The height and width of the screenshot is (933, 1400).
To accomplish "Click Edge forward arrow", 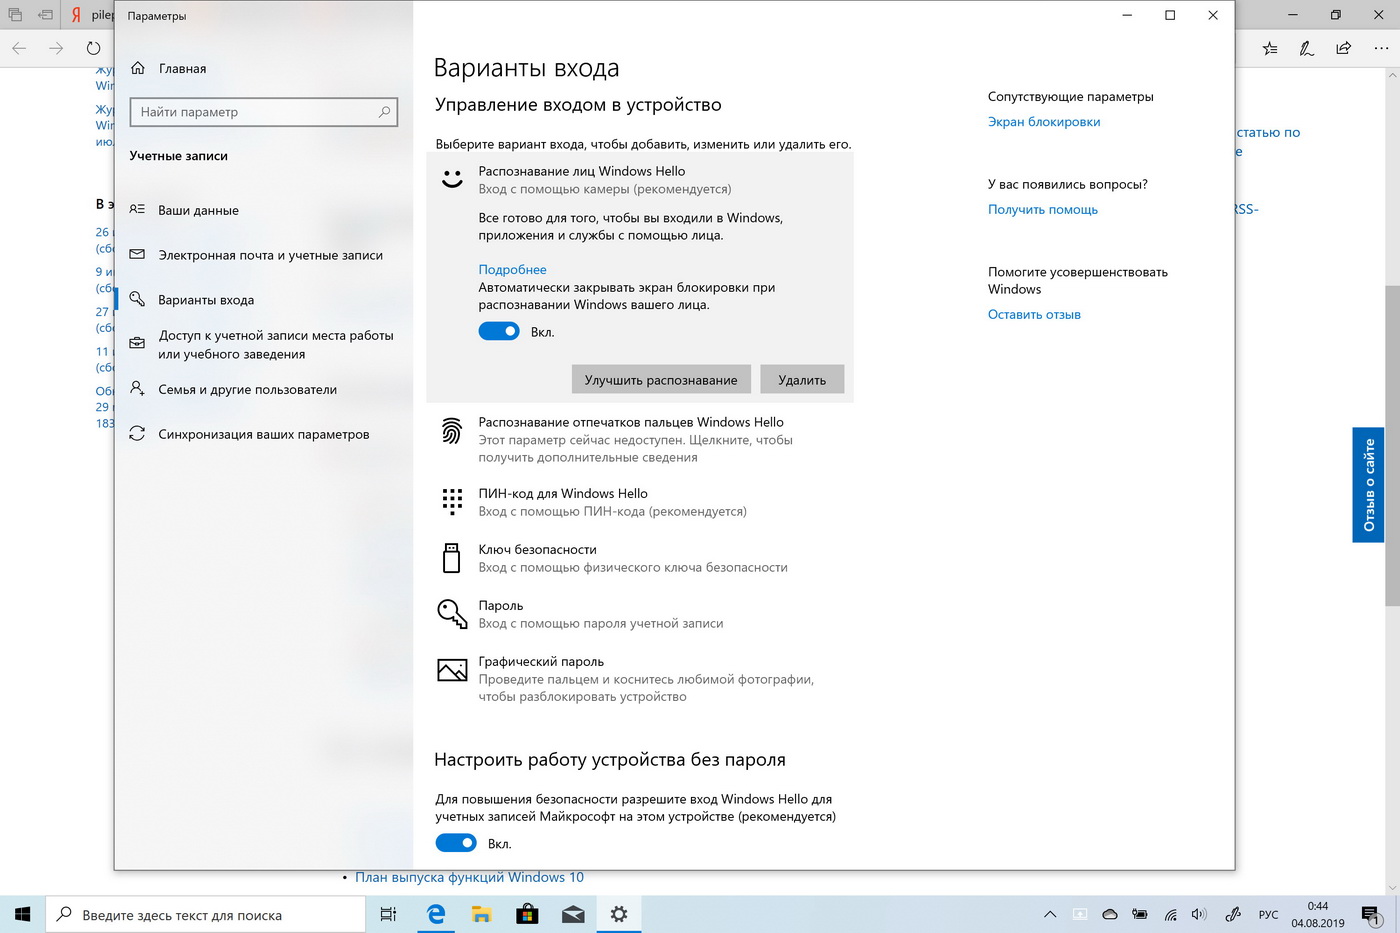I will click(x=56, y=48).
